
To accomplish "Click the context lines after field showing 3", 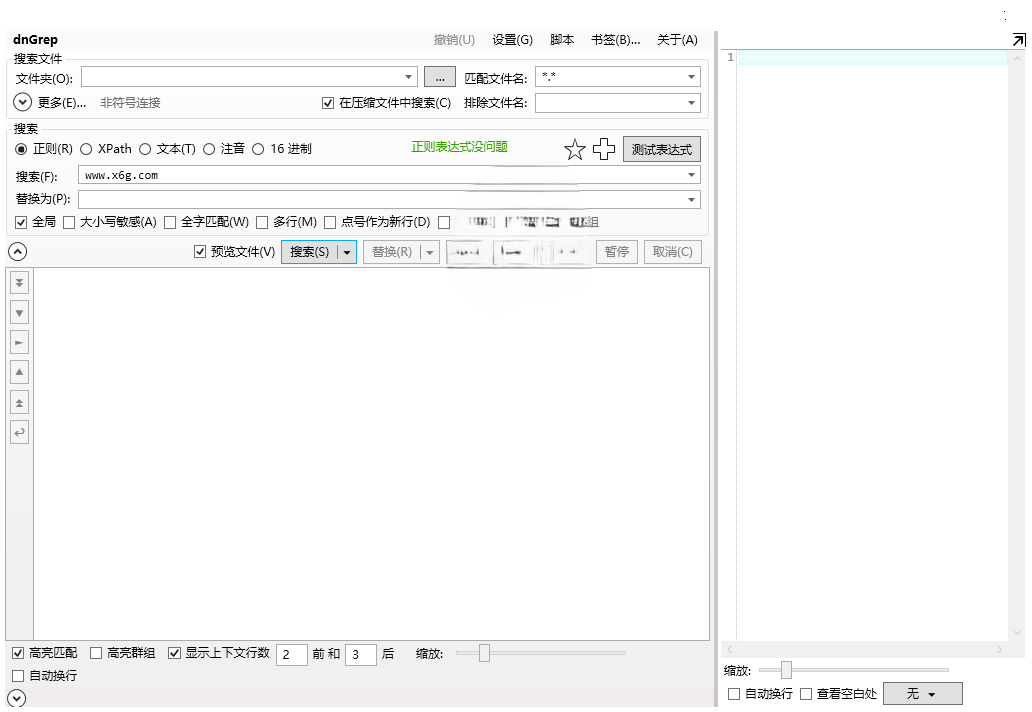I will (x=361, y=654).
